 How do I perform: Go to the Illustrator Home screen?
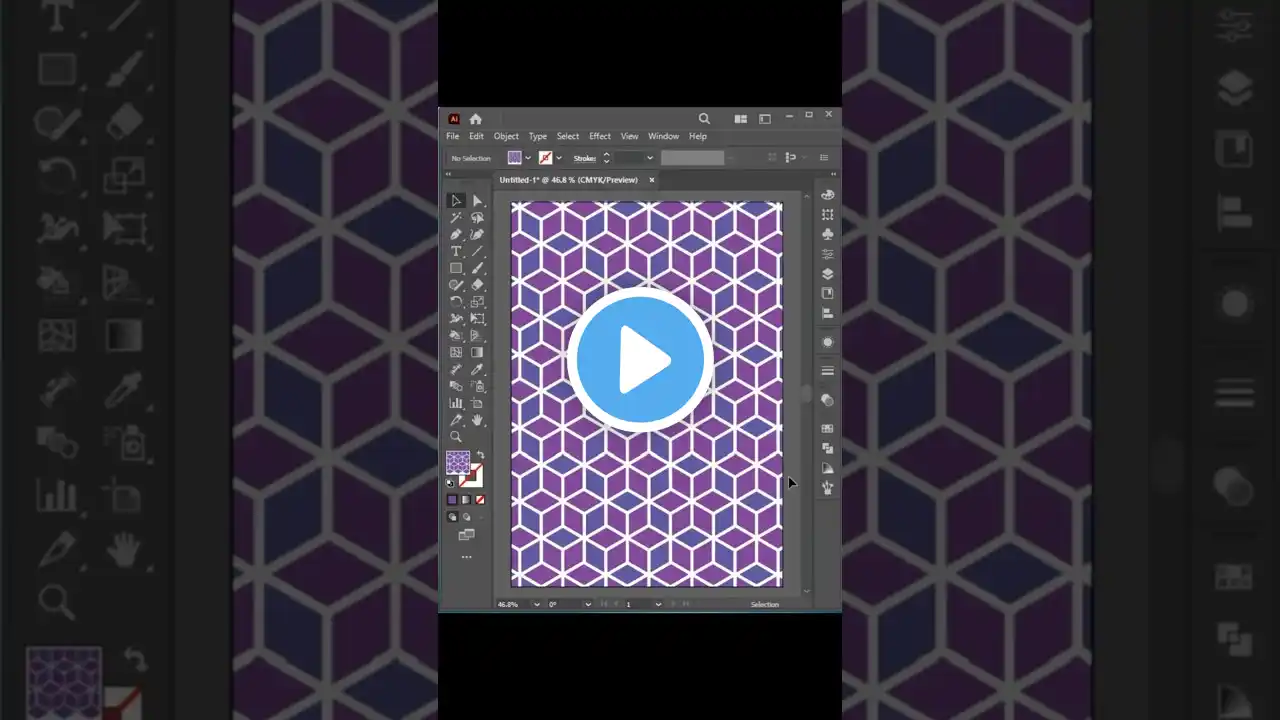(476, 119)
